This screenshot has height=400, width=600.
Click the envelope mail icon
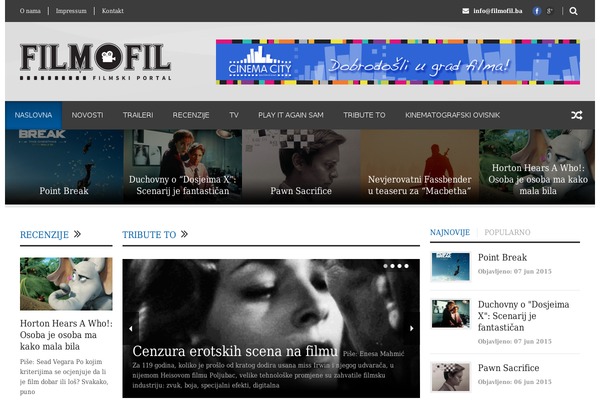click(466, 11)
